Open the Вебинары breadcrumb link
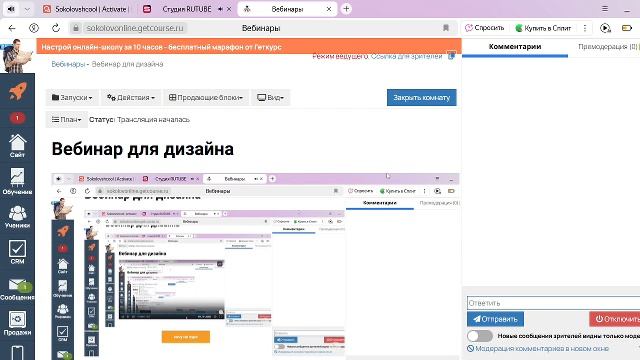This screenshot has width=640, height=360. (x=68, y=64)
